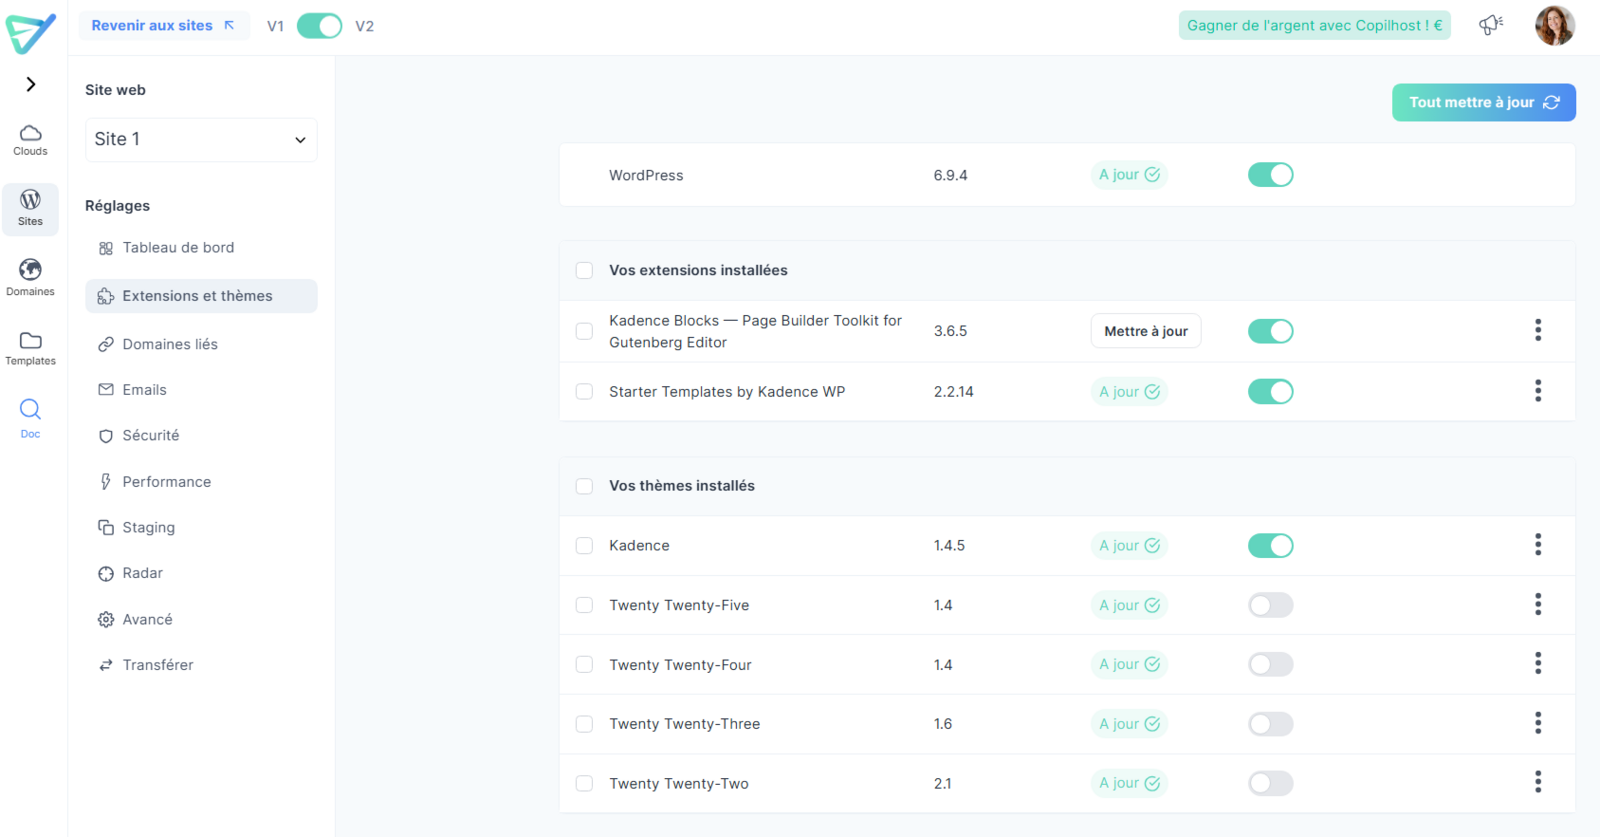Click the Starter Templates by Kadence WP name
Image resolution: width=1600 pixels, height=837 pixels.
point(727,392)
